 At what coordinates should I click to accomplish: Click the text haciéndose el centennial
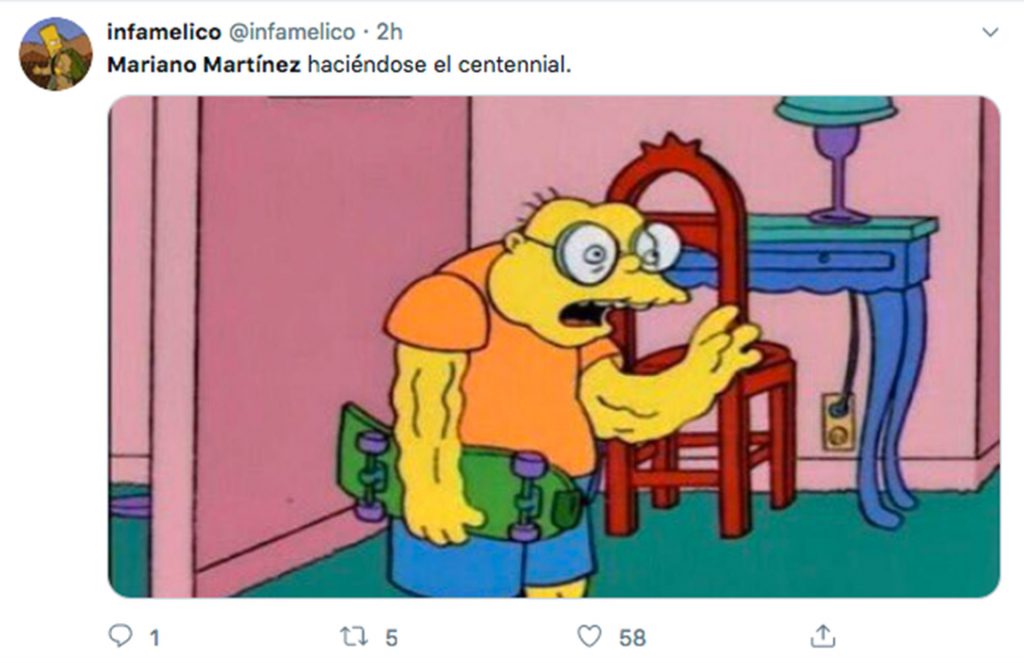coord(439,65)
